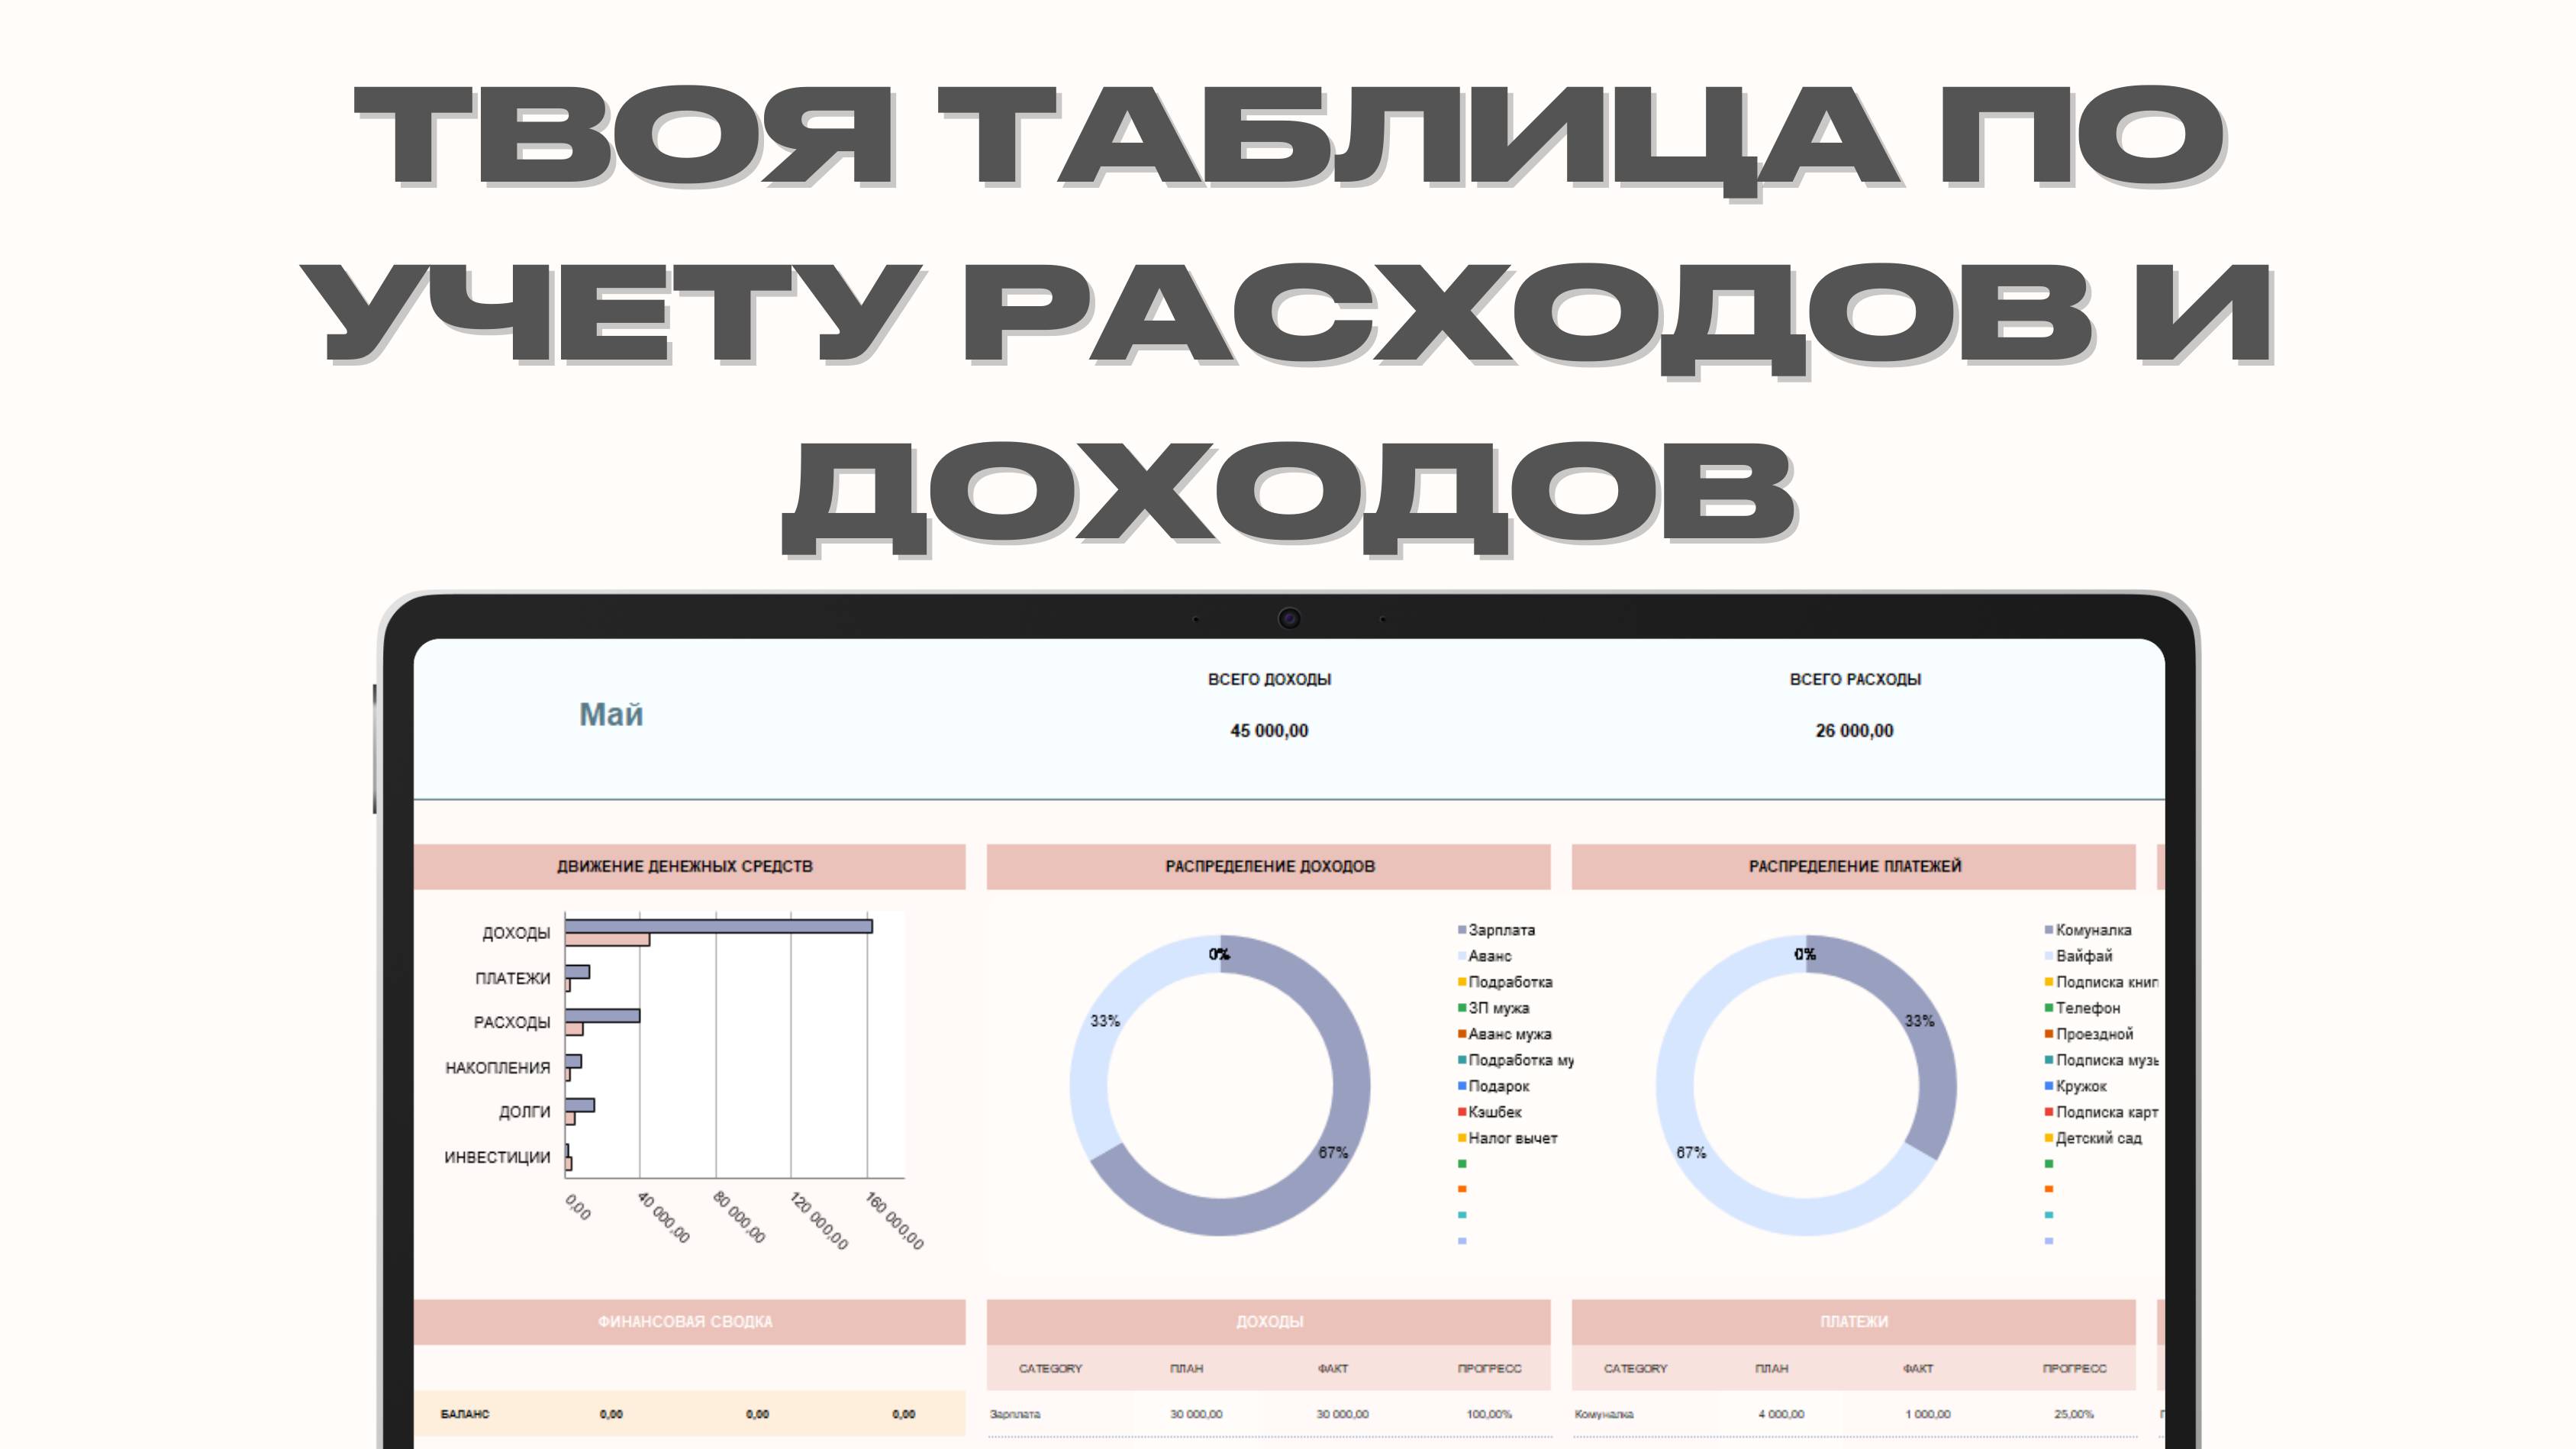Click the Комуналка legend color marker
This screenshot has height=1449, width=2576.
[2048, 930]
